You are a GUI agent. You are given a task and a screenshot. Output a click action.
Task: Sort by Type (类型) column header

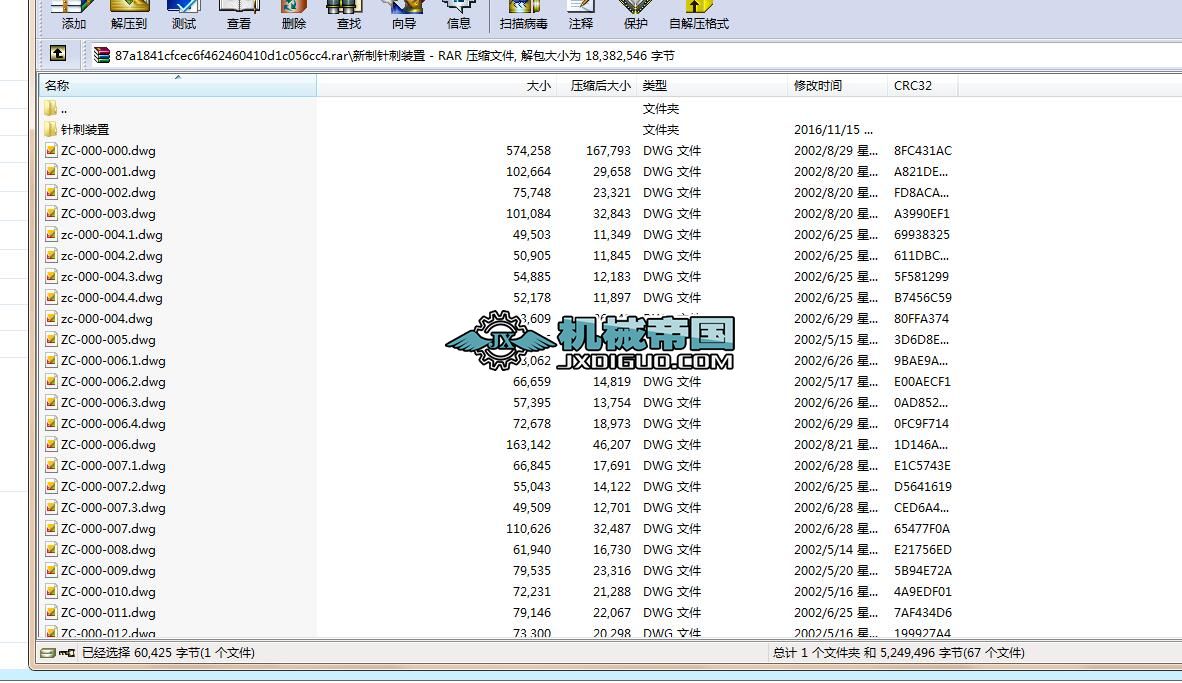click(712, 85)
